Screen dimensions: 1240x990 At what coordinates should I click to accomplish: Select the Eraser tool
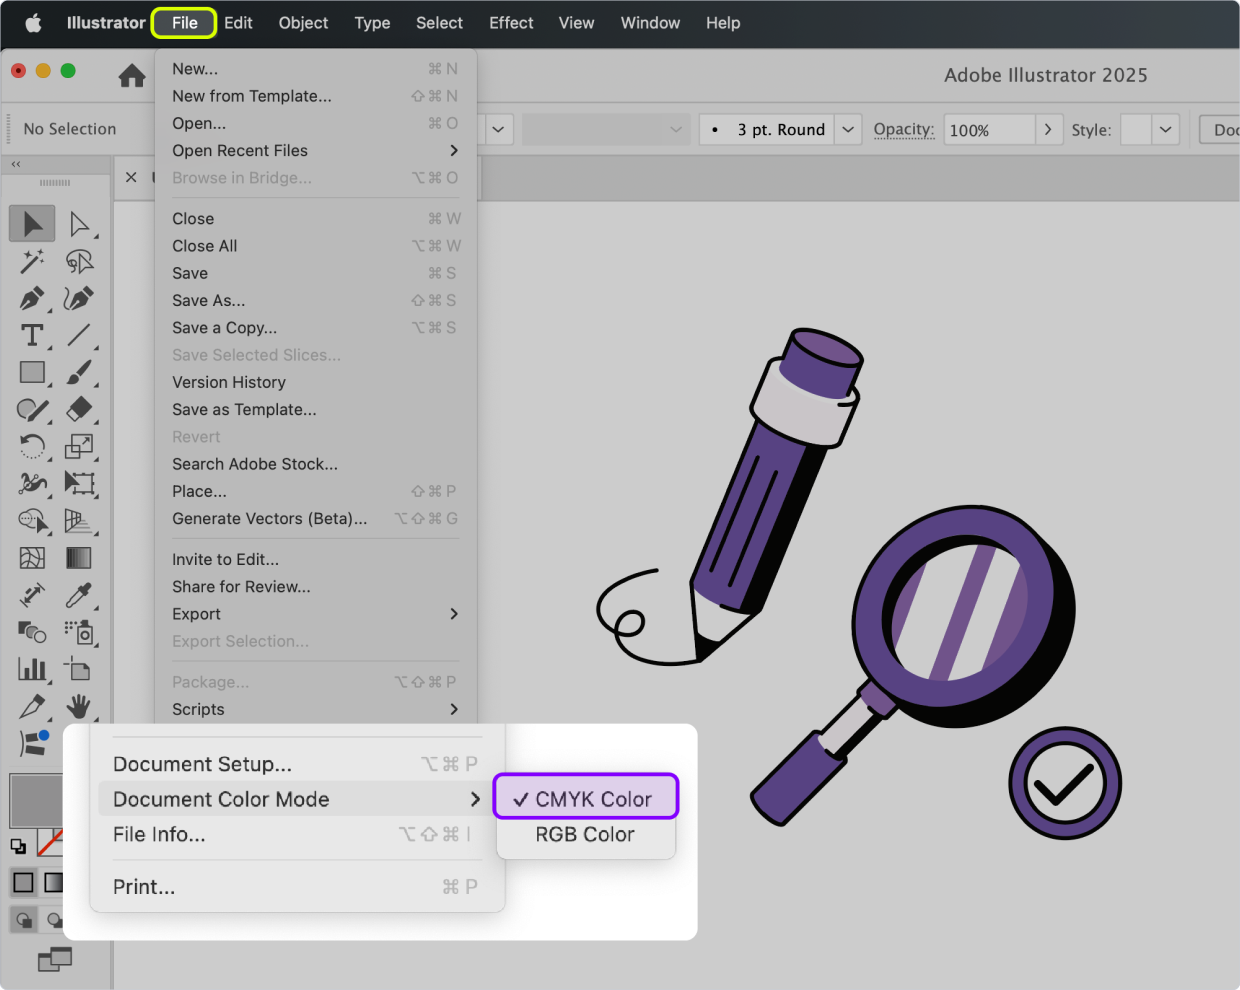(78, 409)
